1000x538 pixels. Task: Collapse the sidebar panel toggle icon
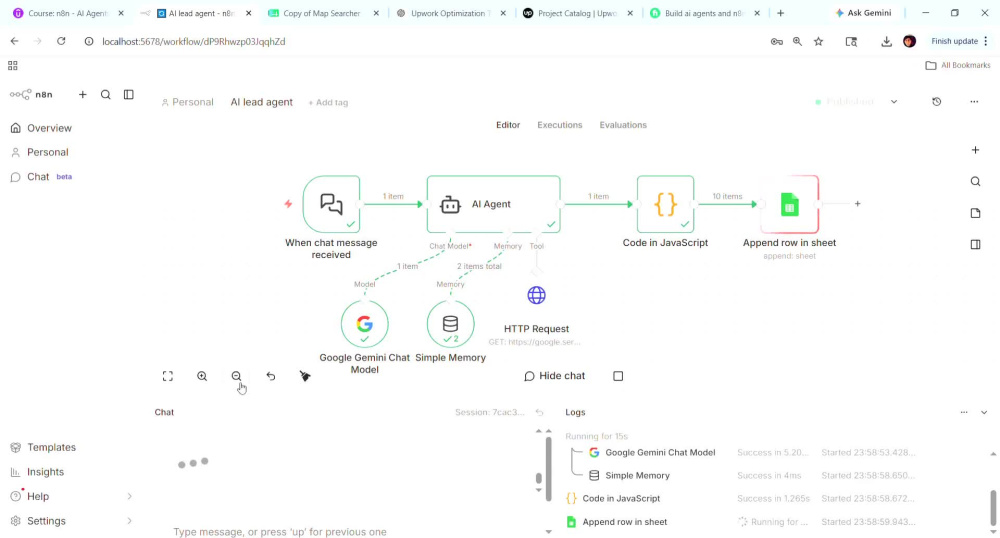(129, 94)
